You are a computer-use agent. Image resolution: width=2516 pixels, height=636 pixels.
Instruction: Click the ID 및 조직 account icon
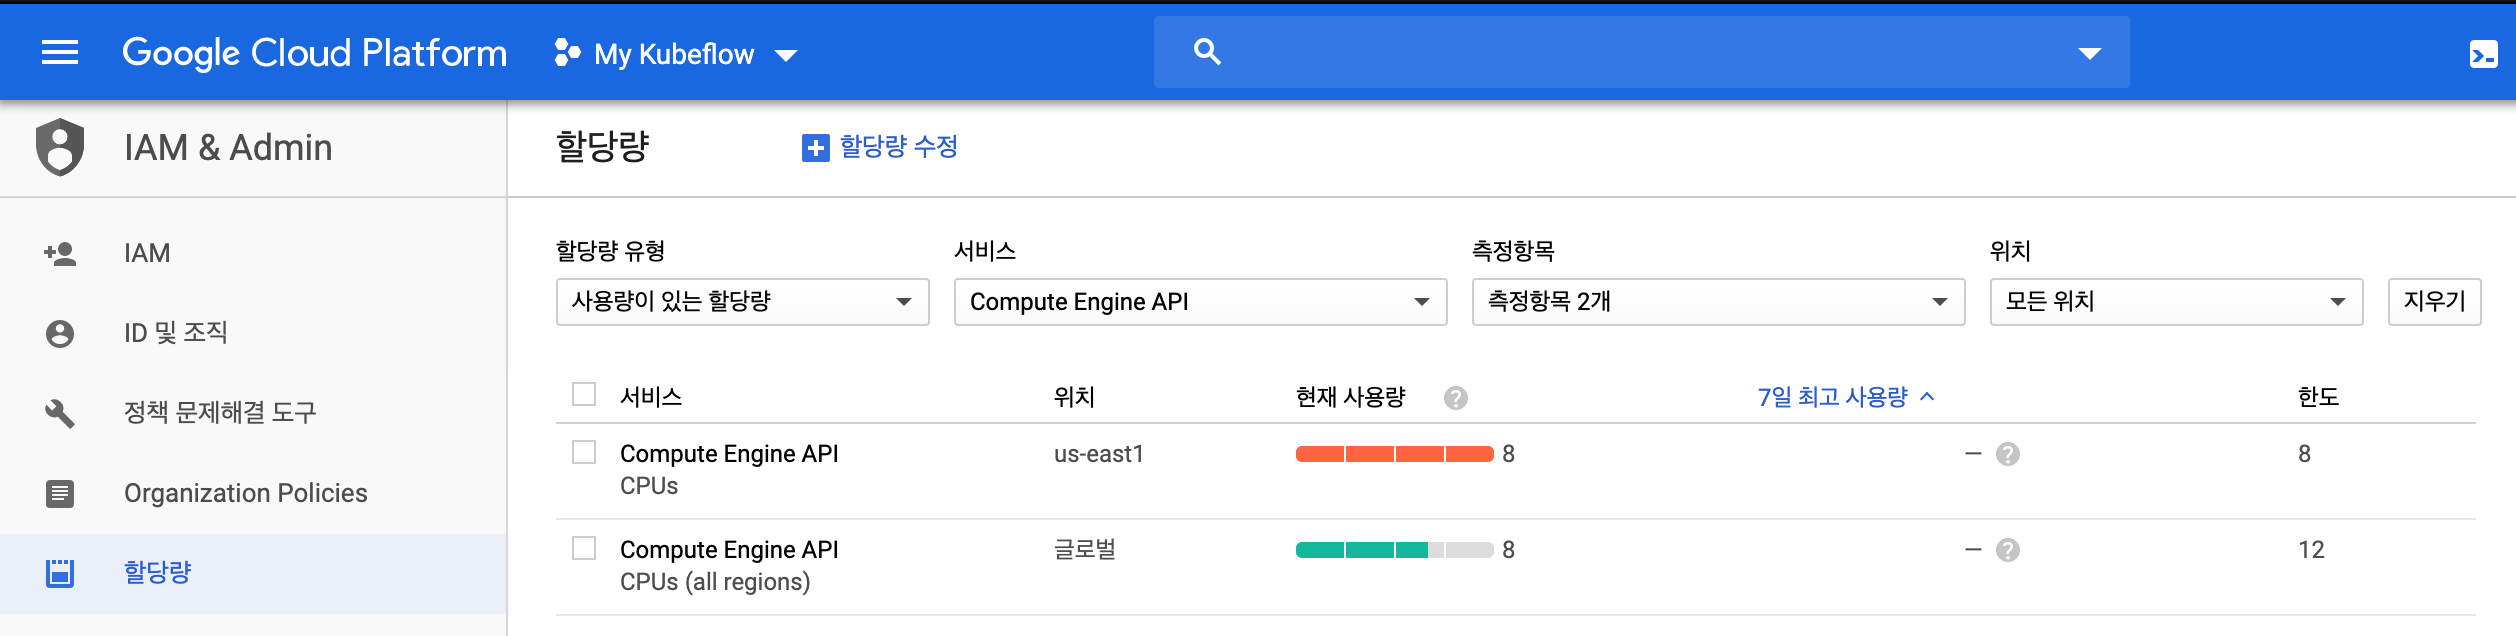[x=60, y=334]
